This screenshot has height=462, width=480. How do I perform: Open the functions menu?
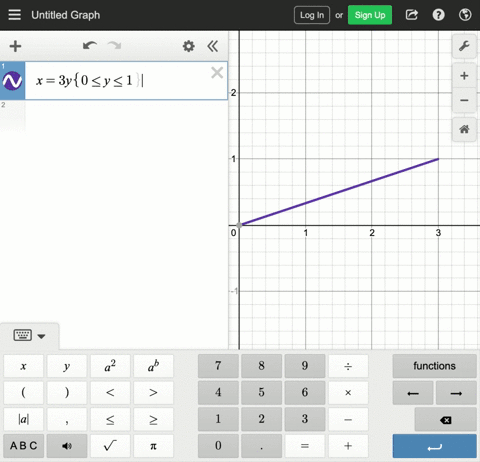coord(434,366)
